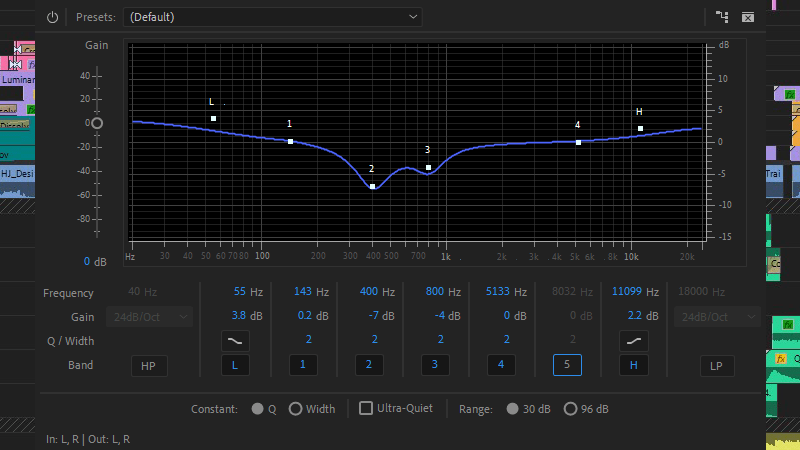Toggle band 2 button
This screenshot has width=800, height=450.
(x=369, y=365)
